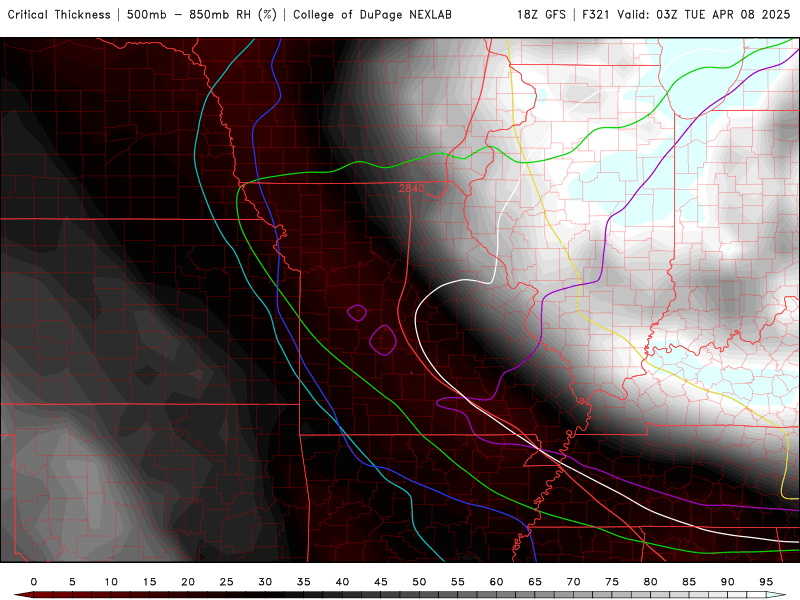This screenshot has width=800, height=600.
Task: Click the colorbar value "35"
Action: click(304, 582)
